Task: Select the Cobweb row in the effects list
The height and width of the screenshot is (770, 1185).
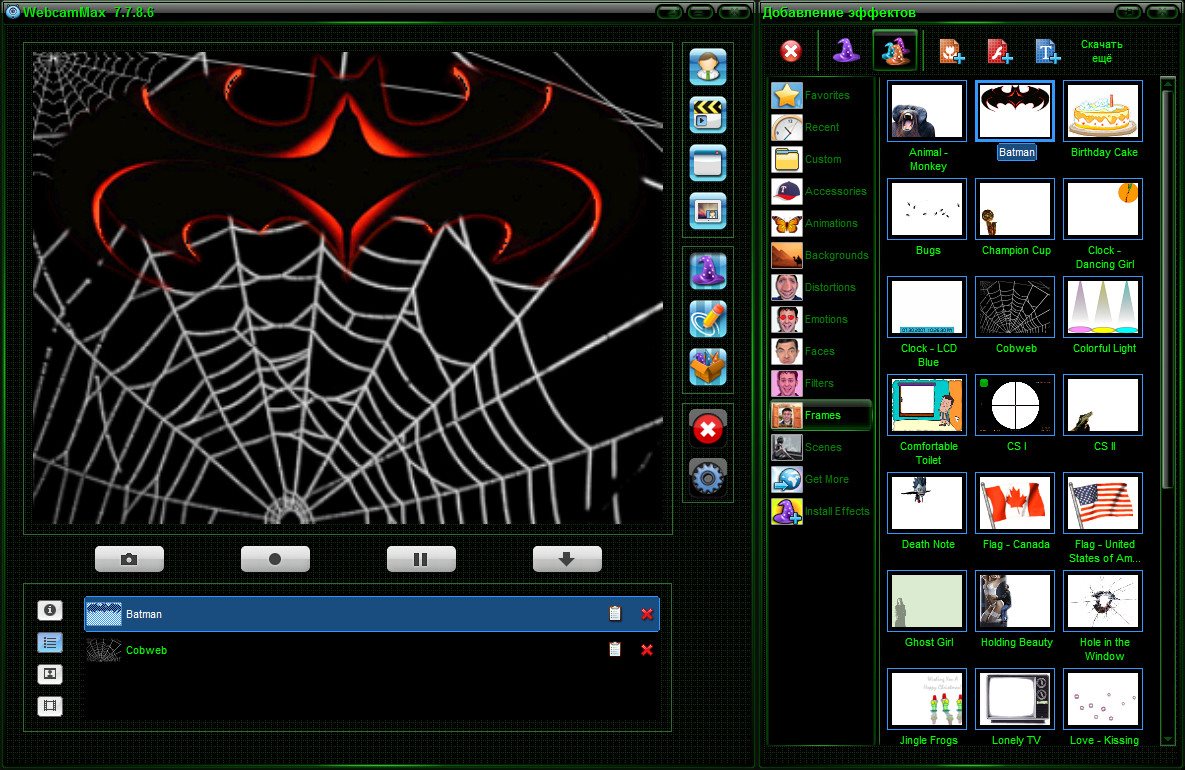Action: point(371,650)
